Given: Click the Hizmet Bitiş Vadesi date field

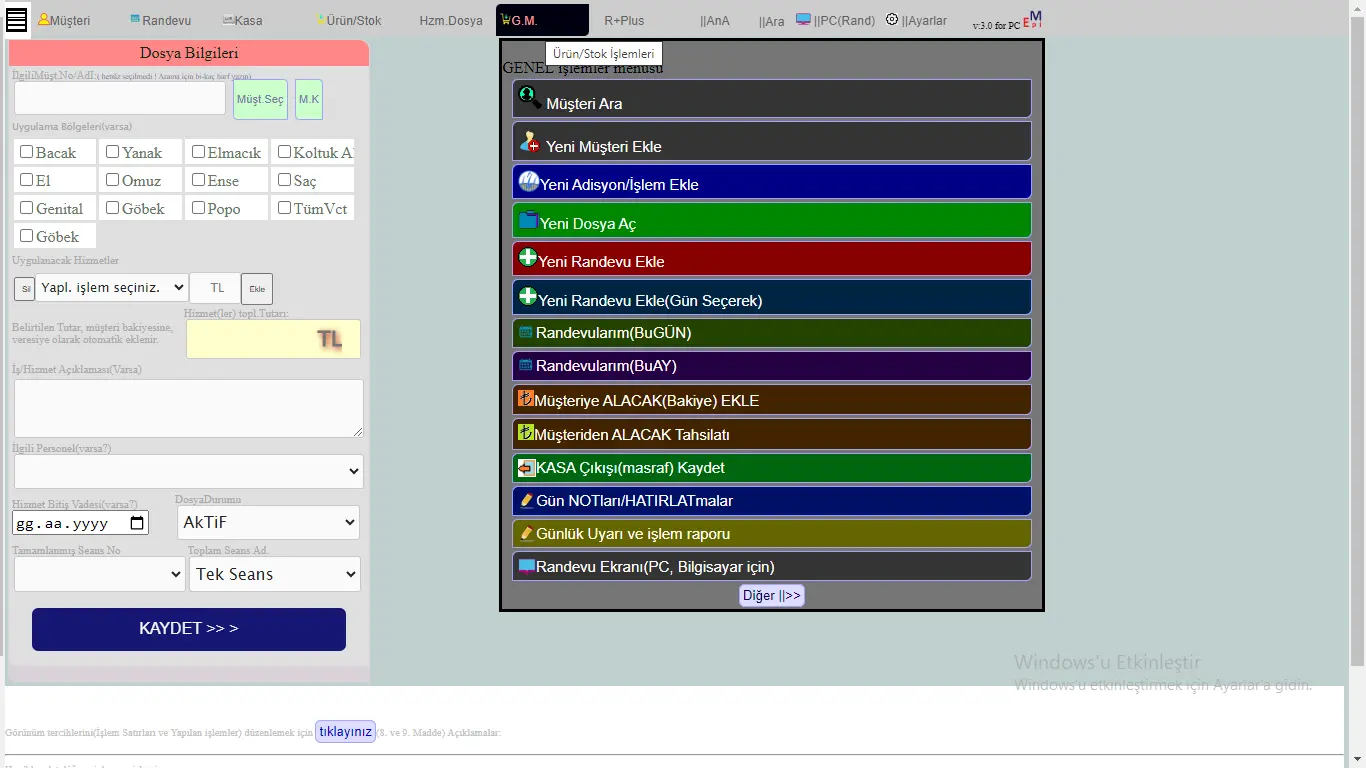Looking at the screenshot, I should pyautogui.click(x=80, y=523).
